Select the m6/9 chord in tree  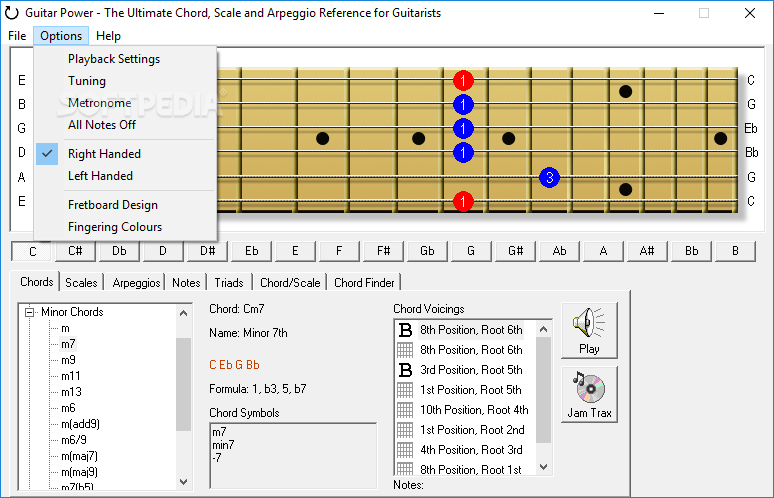(74, 440)
